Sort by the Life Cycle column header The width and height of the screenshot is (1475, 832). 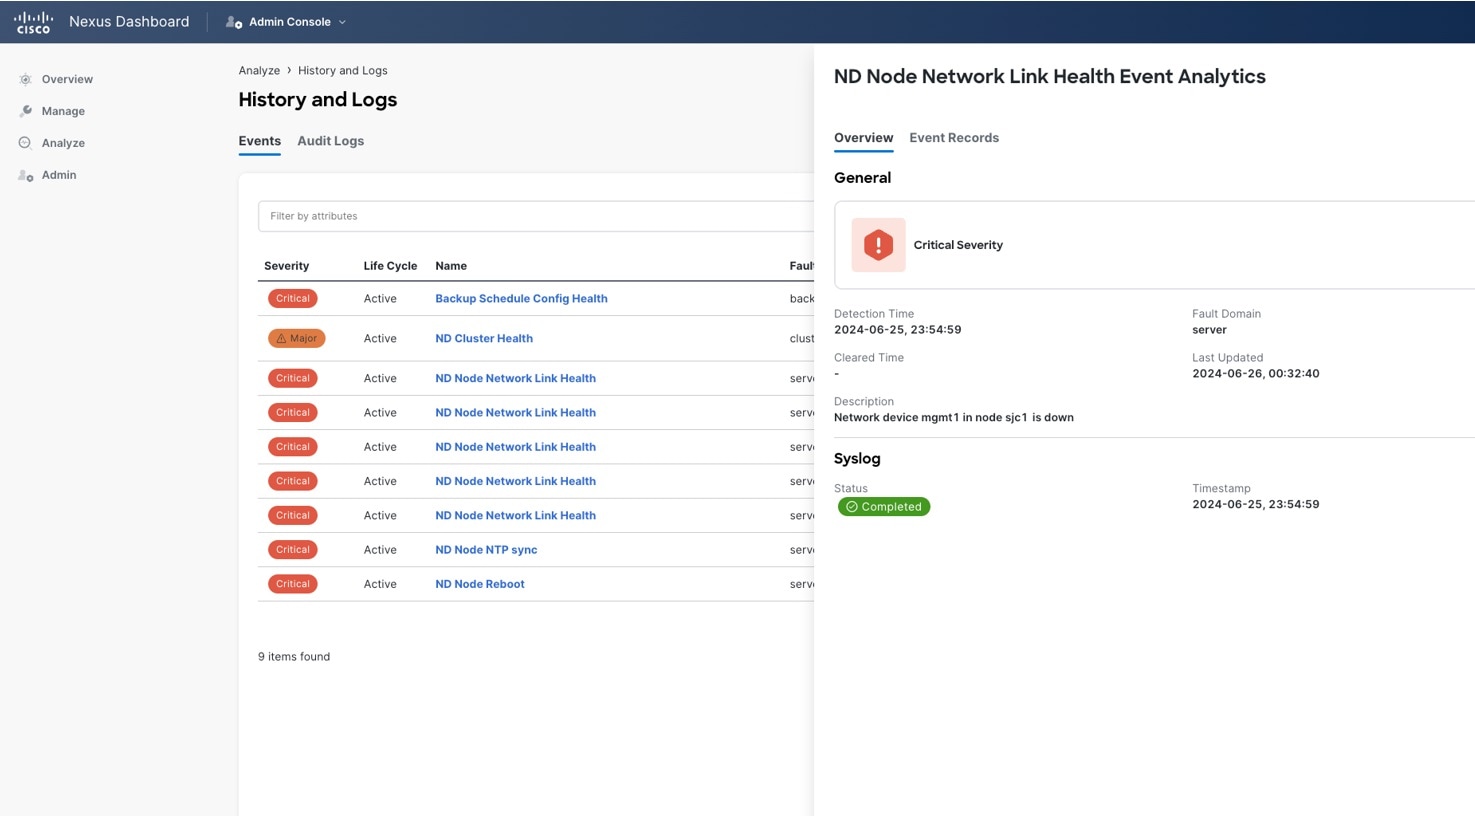click(390, 266)
